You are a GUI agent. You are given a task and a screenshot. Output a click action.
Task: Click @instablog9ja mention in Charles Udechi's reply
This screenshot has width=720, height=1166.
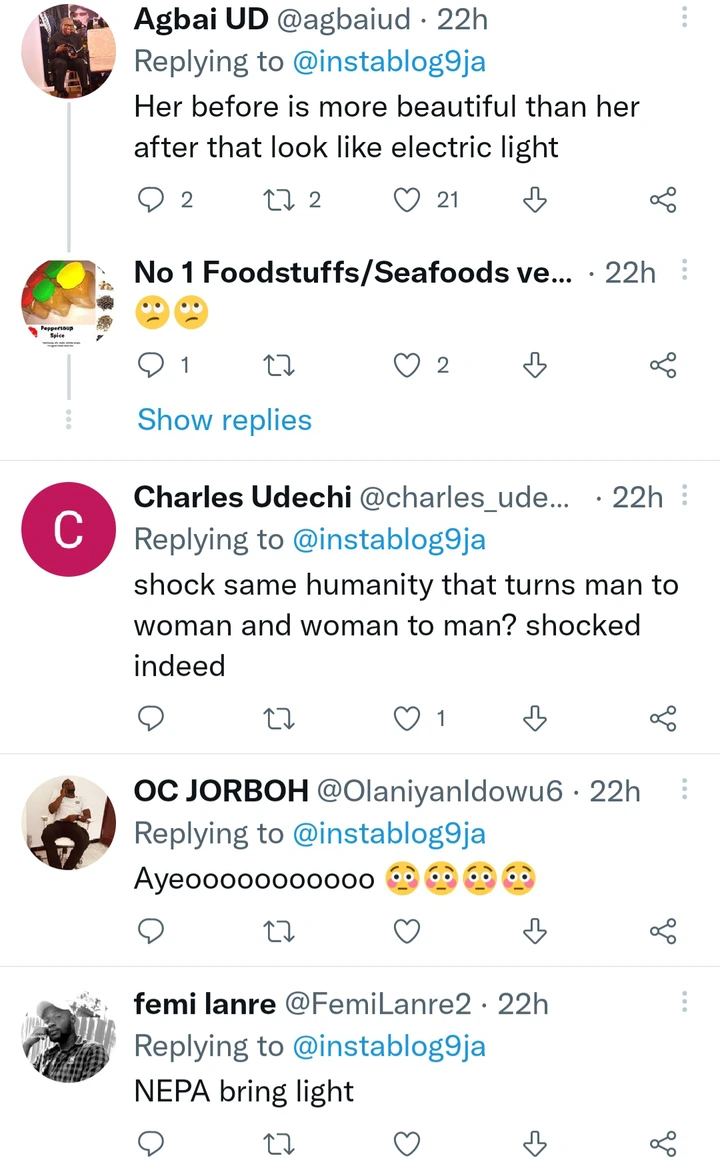point(389,539)
